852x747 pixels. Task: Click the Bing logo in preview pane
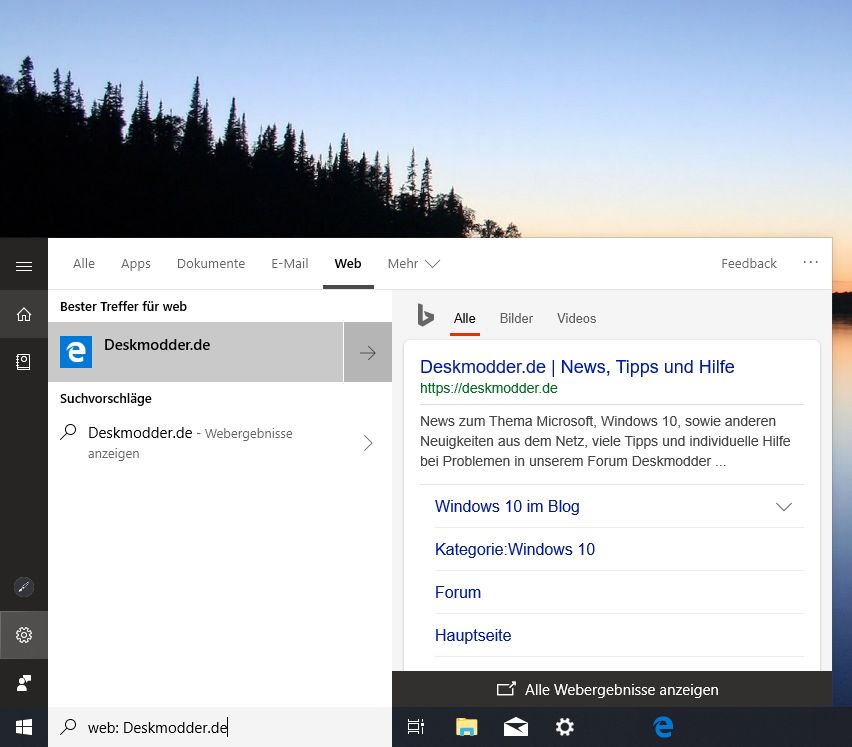click(x=425, y=315)
